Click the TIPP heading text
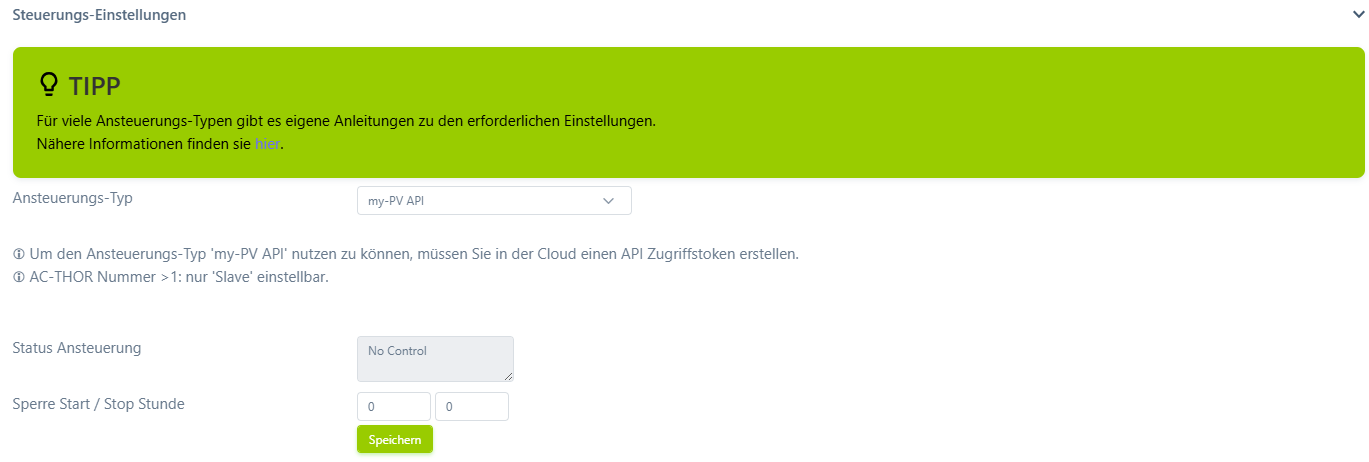Screen dimensions: 1369x462 [94, 86]
